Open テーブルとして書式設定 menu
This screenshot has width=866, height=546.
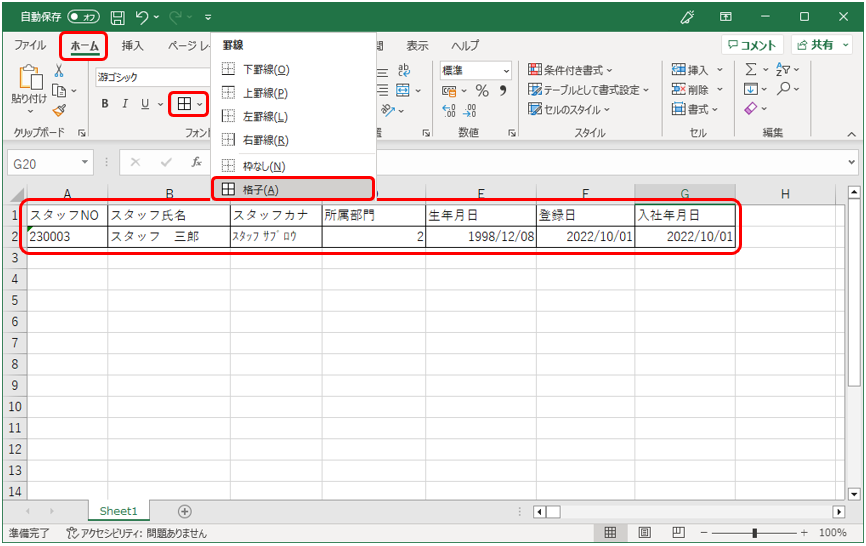[588, 90]
